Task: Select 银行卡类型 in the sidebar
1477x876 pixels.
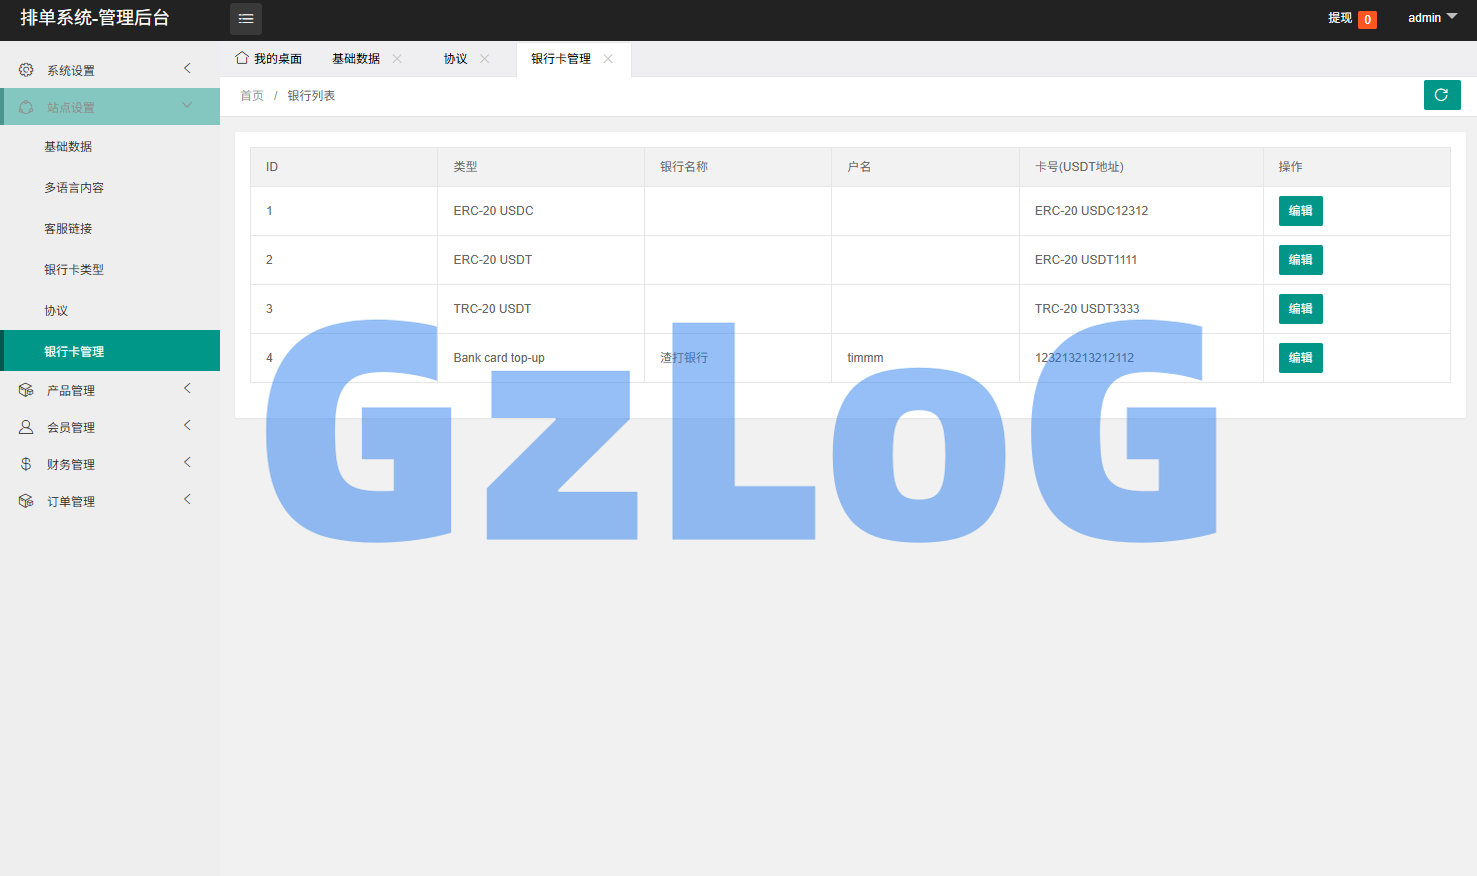Action: [74, 270]
